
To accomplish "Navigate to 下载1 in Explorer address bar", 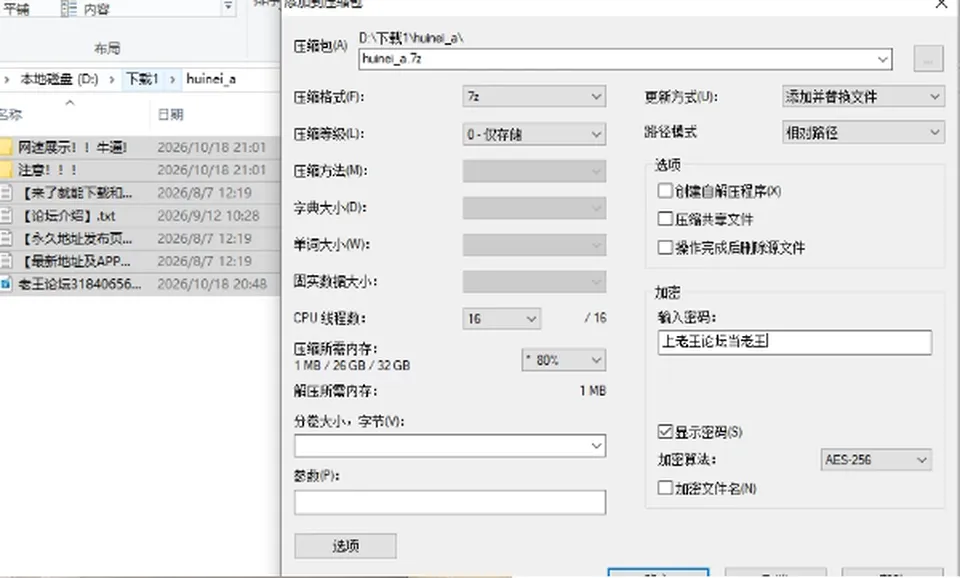I will coord(142,79).
